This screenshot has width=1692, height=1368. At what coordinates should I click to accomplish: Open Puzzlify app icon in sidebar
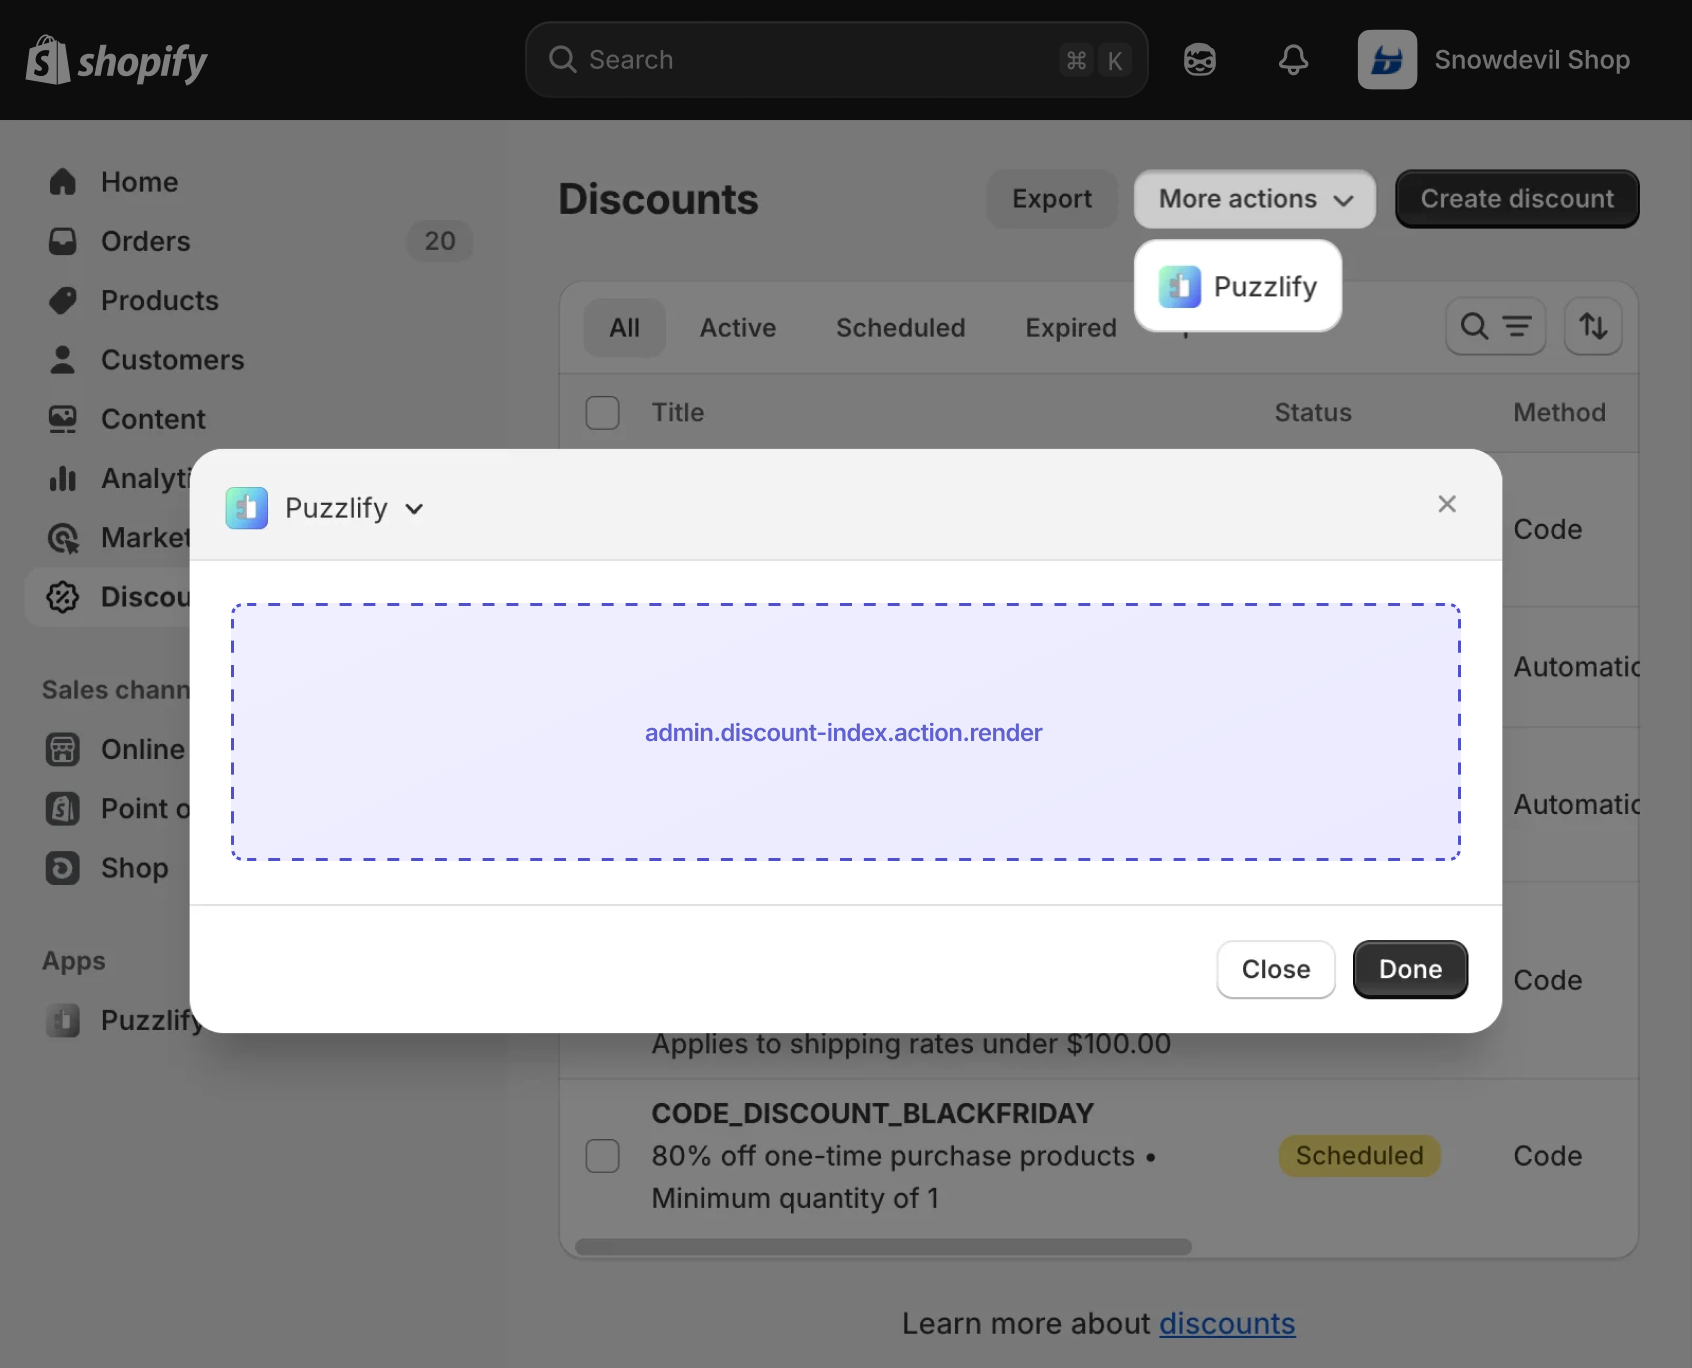point(63,1020)
